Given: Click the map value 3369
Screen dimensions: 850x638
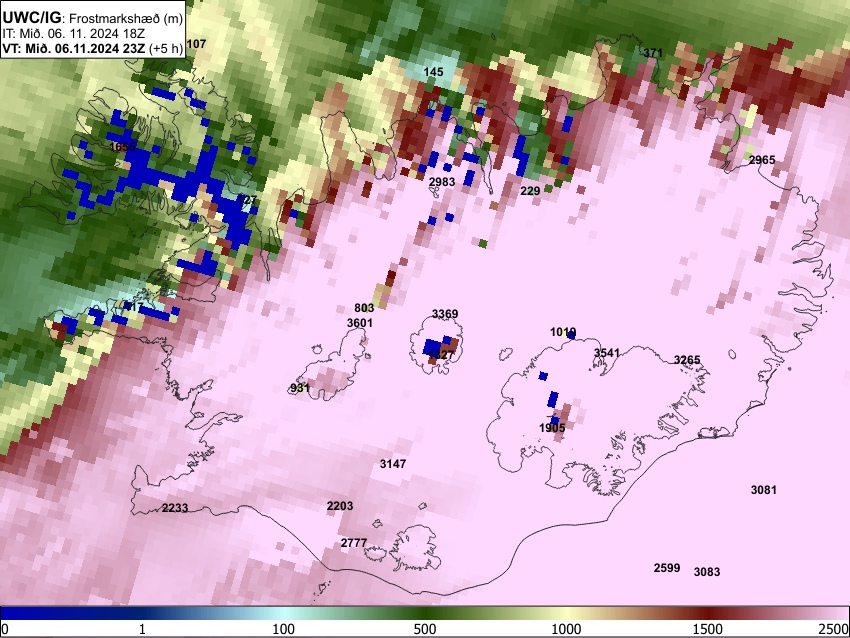Looking at the screenshot, I should (445, 314).
